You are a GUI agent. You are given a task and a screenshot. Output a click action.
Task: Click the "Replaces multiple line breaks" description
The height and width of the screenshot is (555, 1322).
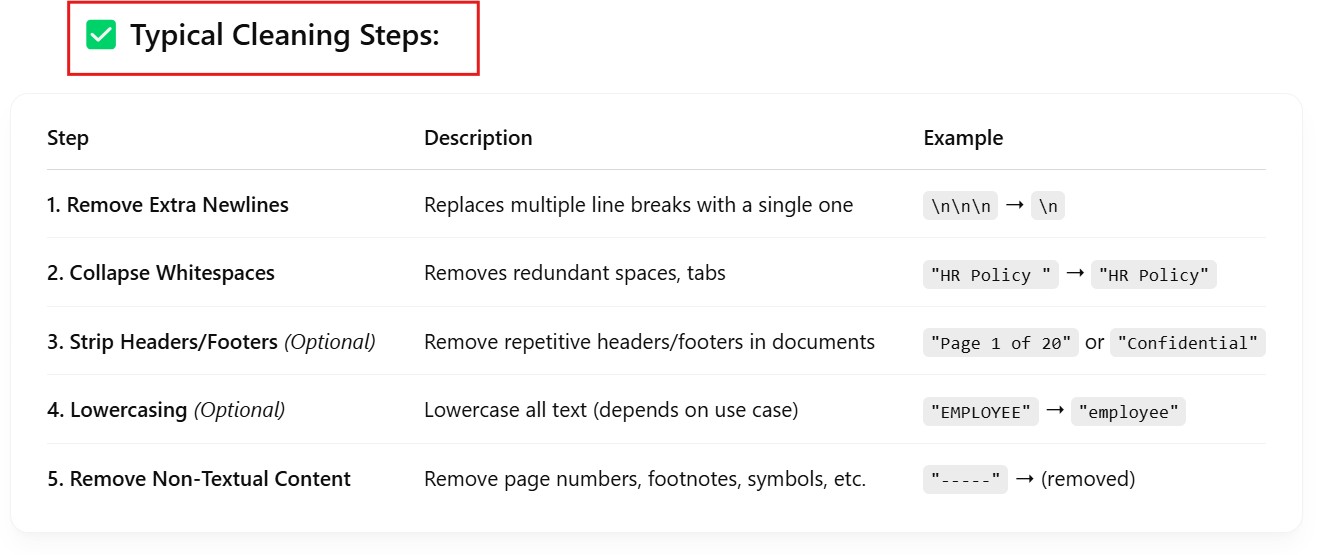(x=638, y=205)
